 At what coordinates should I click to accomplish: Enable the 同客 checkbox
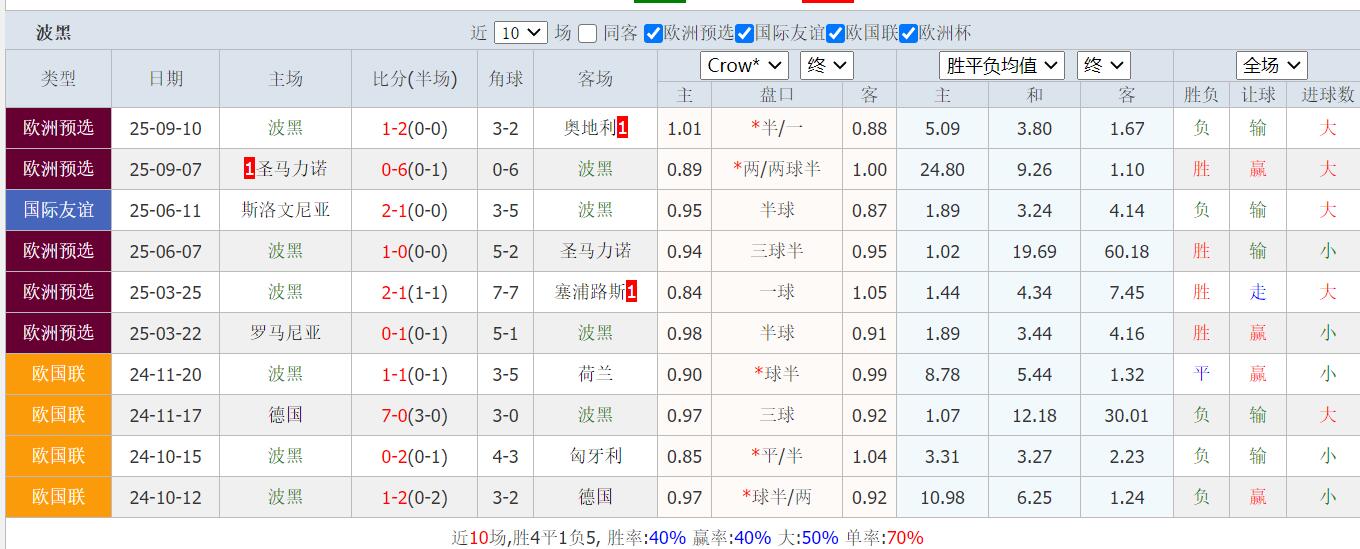pos(588,33)
